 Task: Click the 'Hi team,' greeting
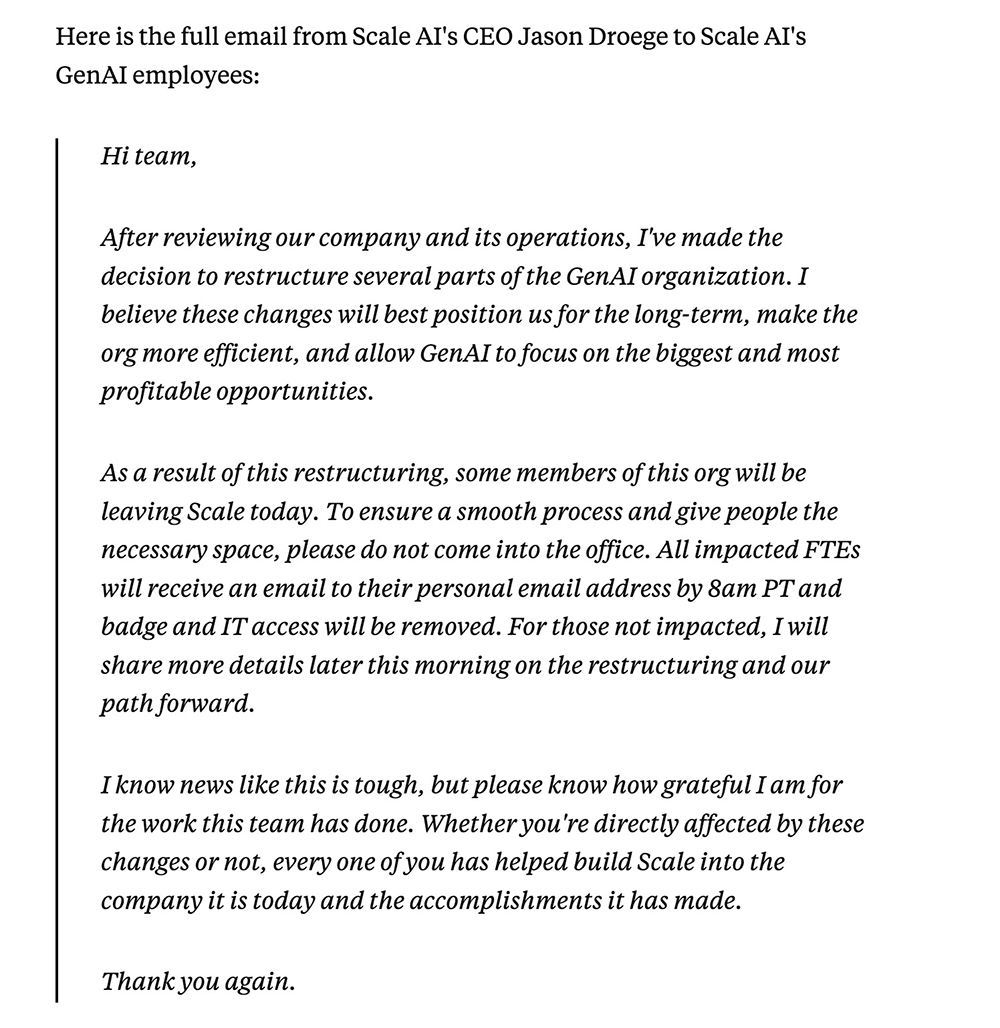(148, 156)
